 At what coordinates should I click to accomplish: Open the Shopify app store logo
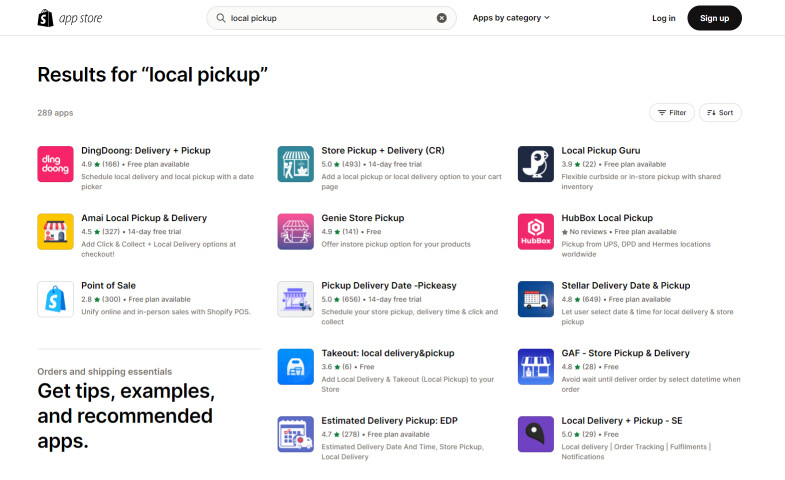tap(70, 18)
